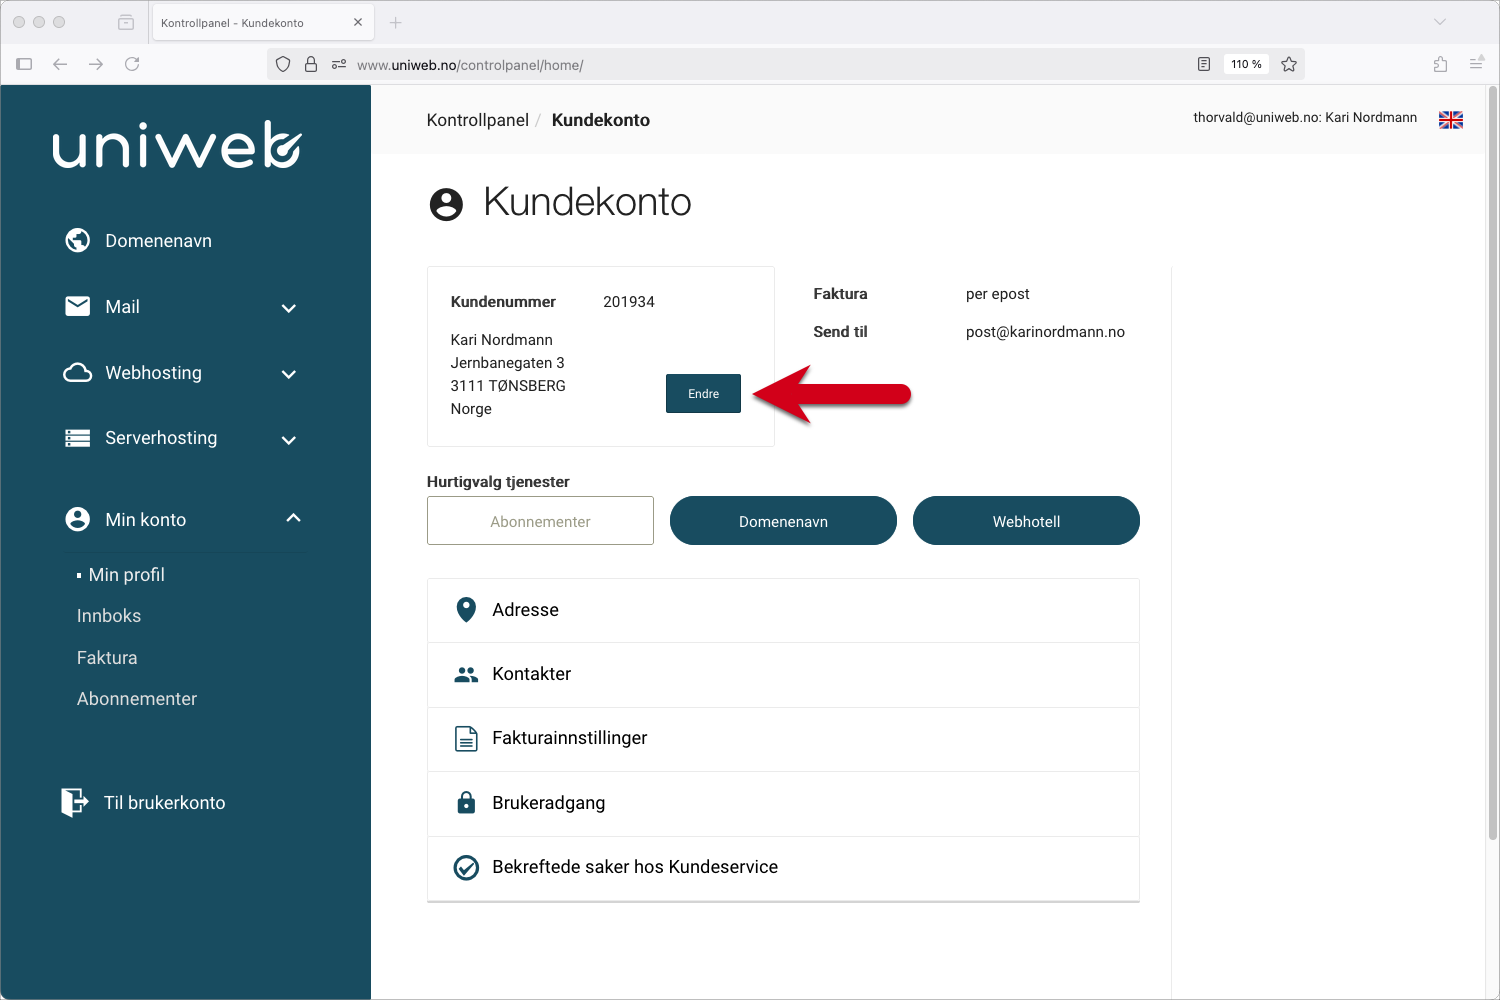Click the Abonnementer quick-choice button
1500x1000 pixels.
[540, 521]
